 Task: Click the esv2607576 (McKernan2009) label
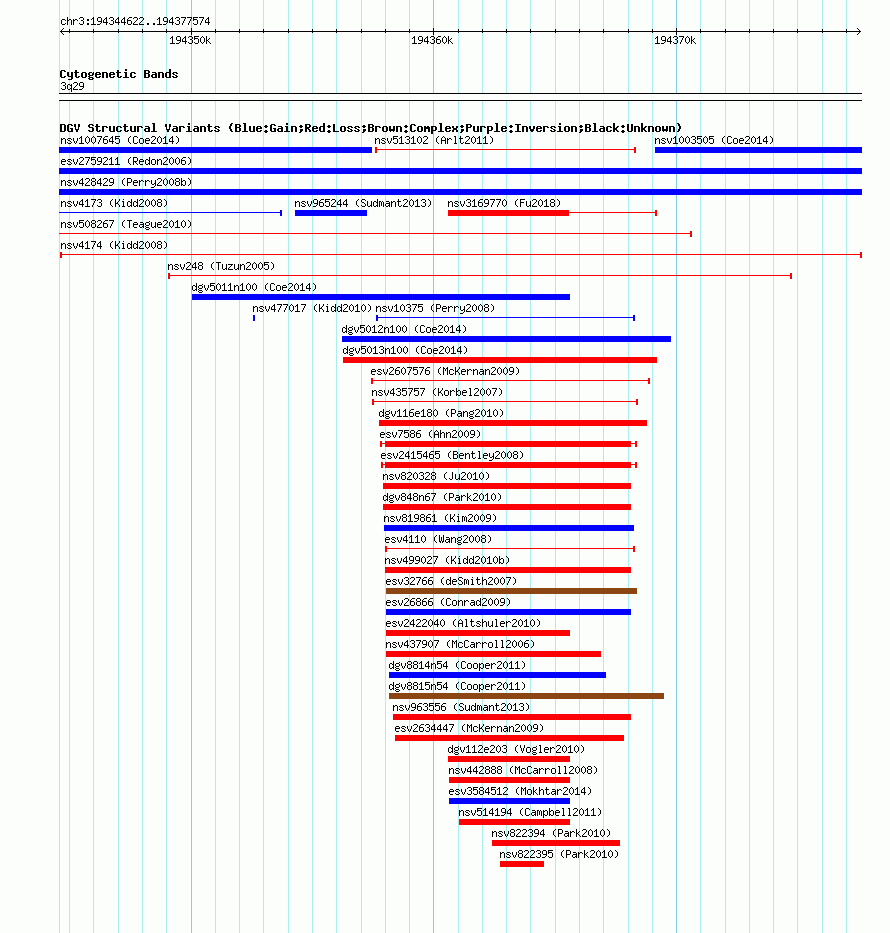pyautogui.click(x=445, y=371)
